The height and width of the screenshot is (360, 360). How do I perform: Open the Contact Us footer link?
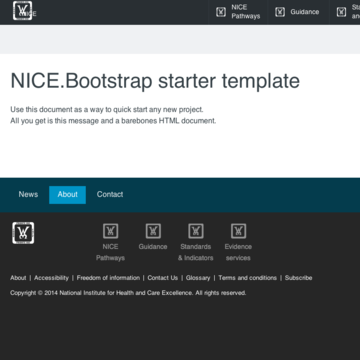[x=163, y=278]
